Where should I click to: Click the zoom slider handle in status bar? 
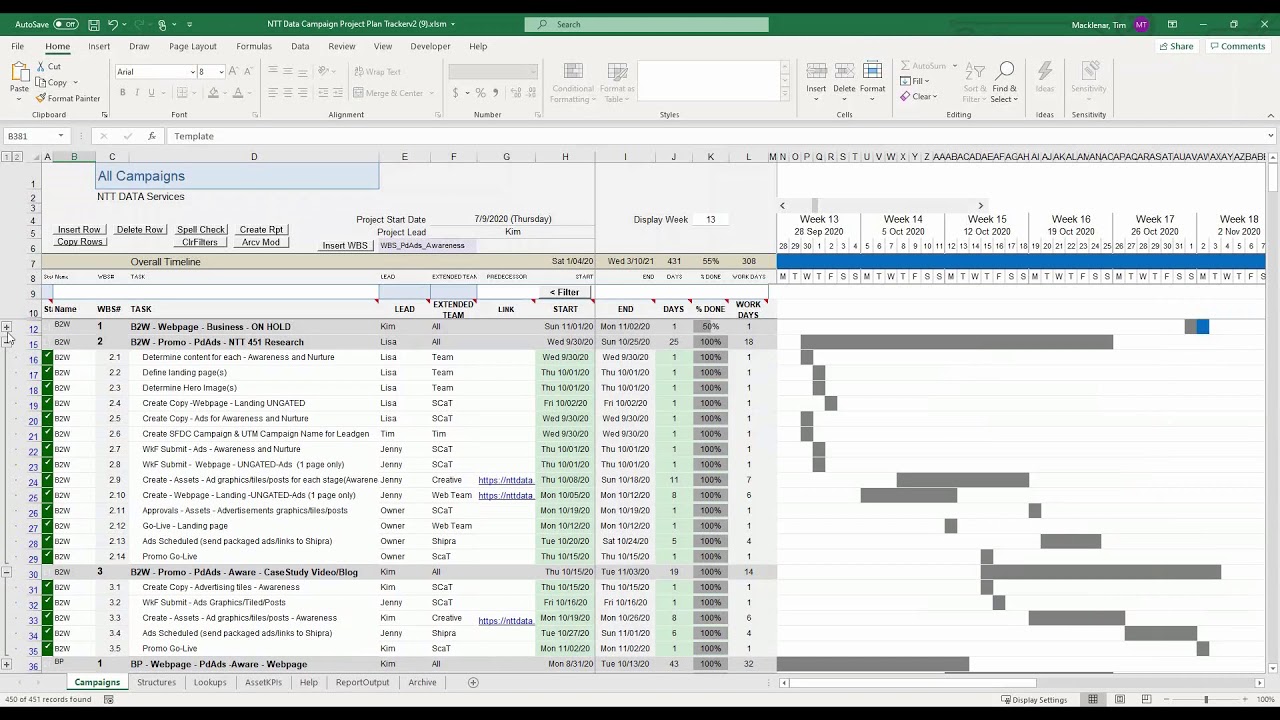click(x=1206, y=699)
